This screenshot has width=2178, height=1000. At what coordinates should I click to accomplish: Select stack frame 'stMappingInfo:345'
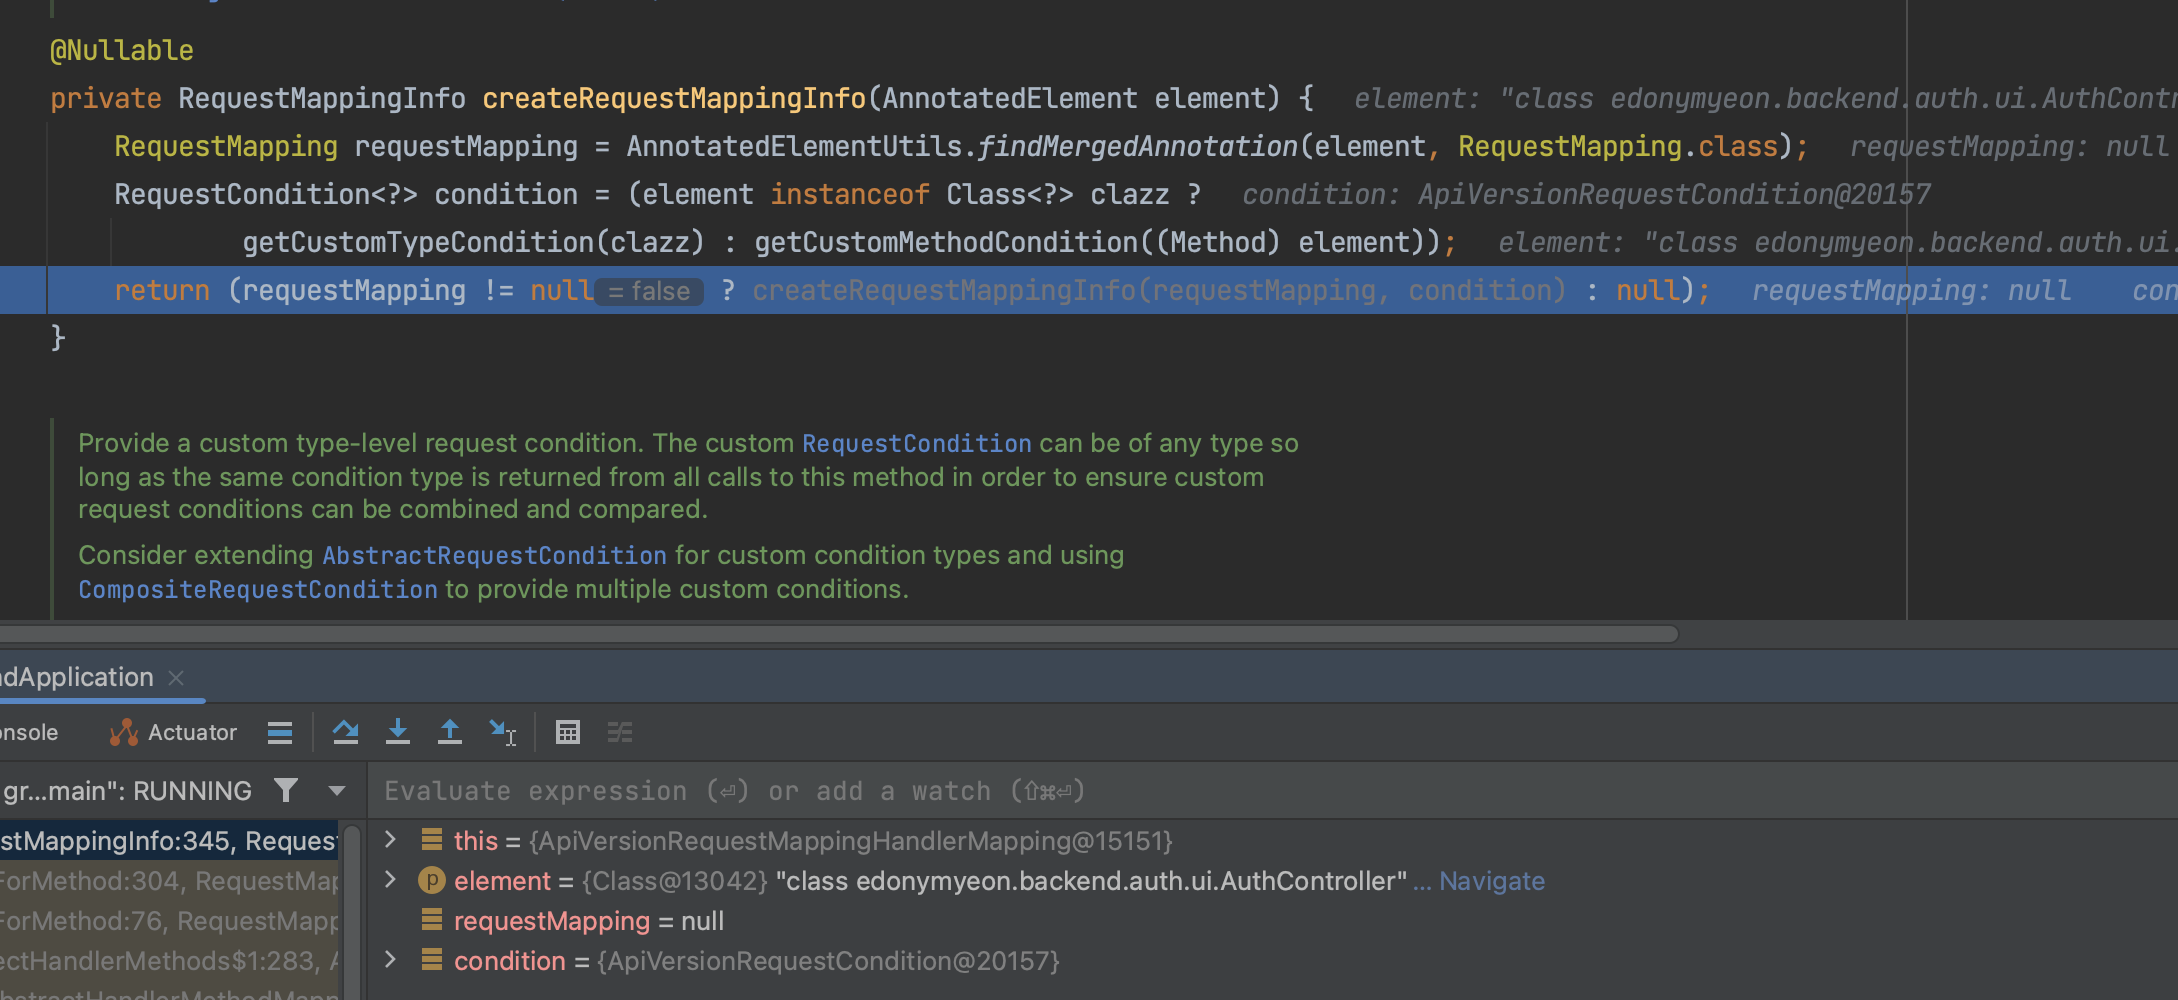tap(169, 841)
